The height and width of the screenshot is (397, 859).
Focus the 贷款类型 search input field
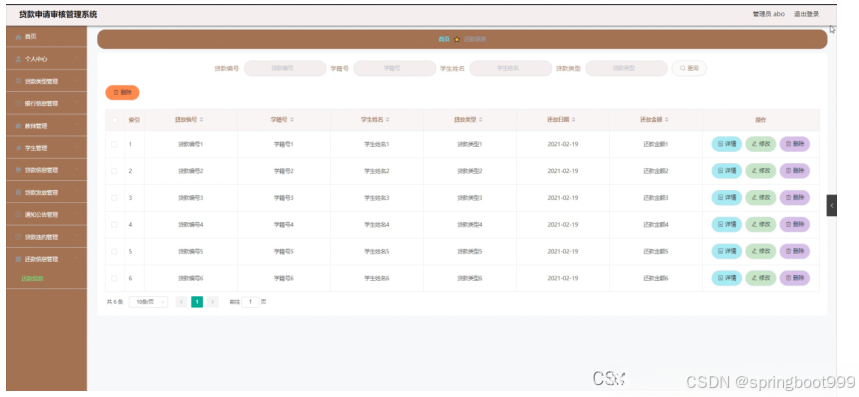pyautogui.click(x=626, y=68)
